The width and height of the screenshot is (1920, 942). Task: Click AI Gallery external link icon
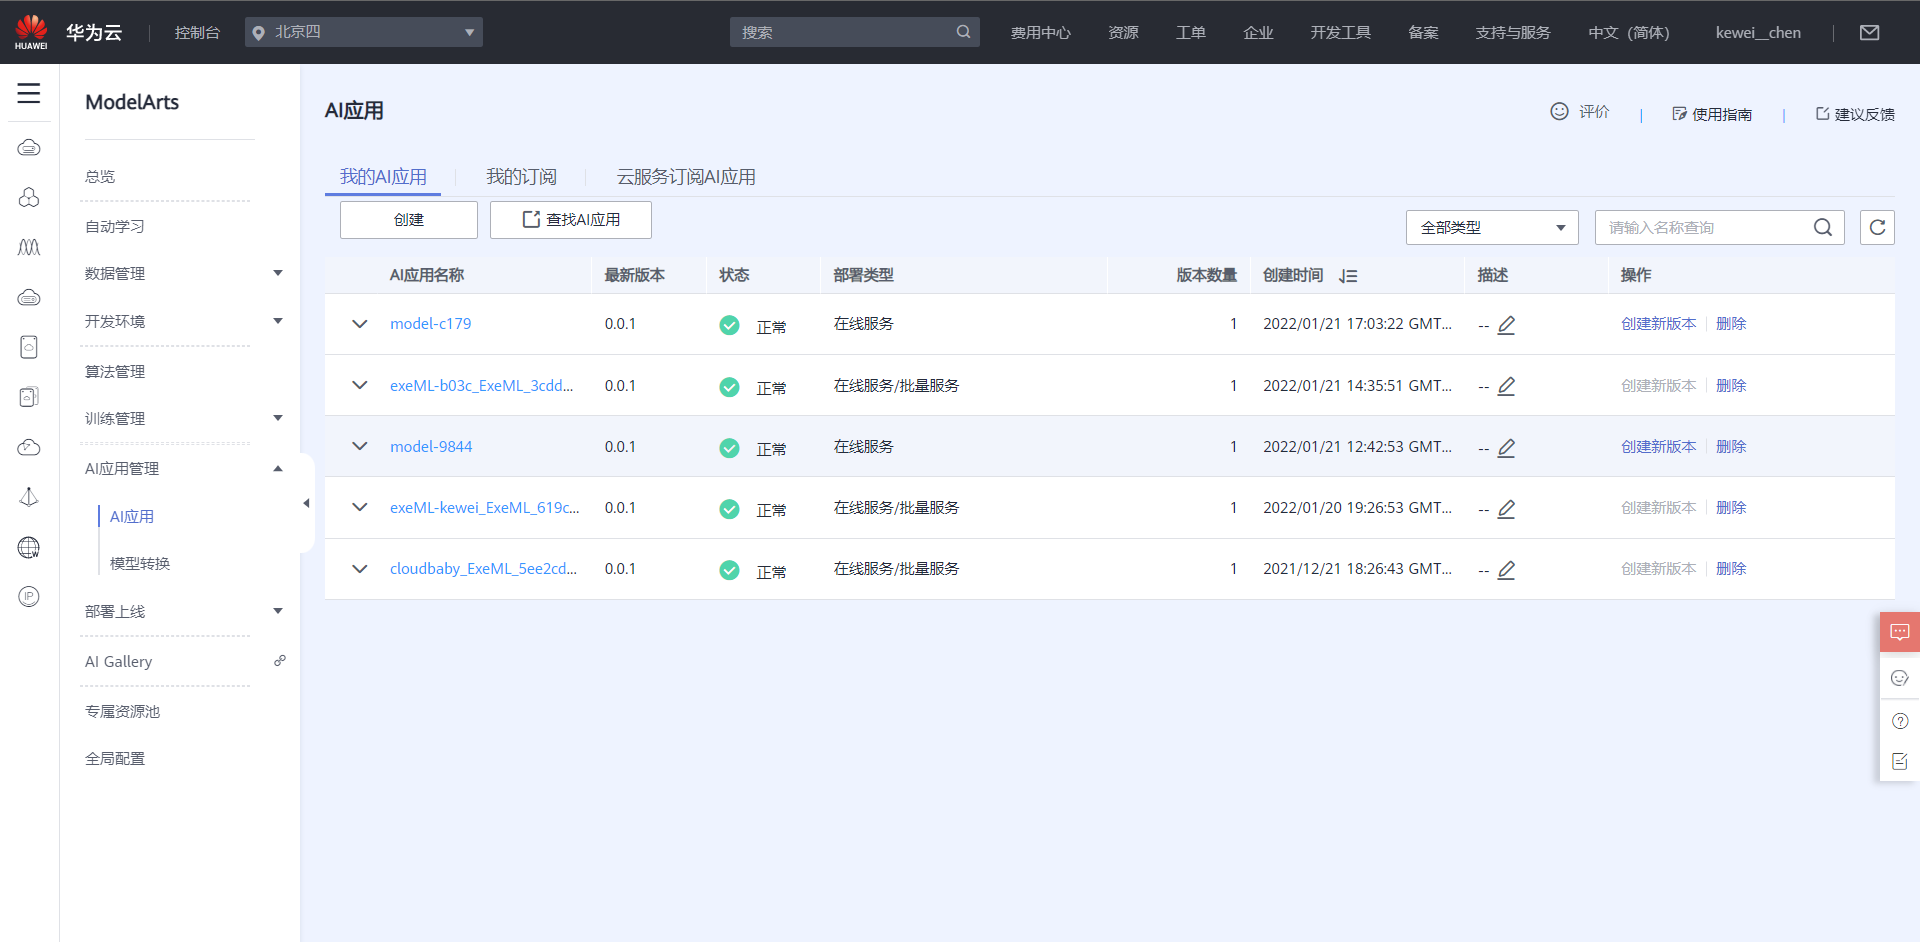pos(280,661)
